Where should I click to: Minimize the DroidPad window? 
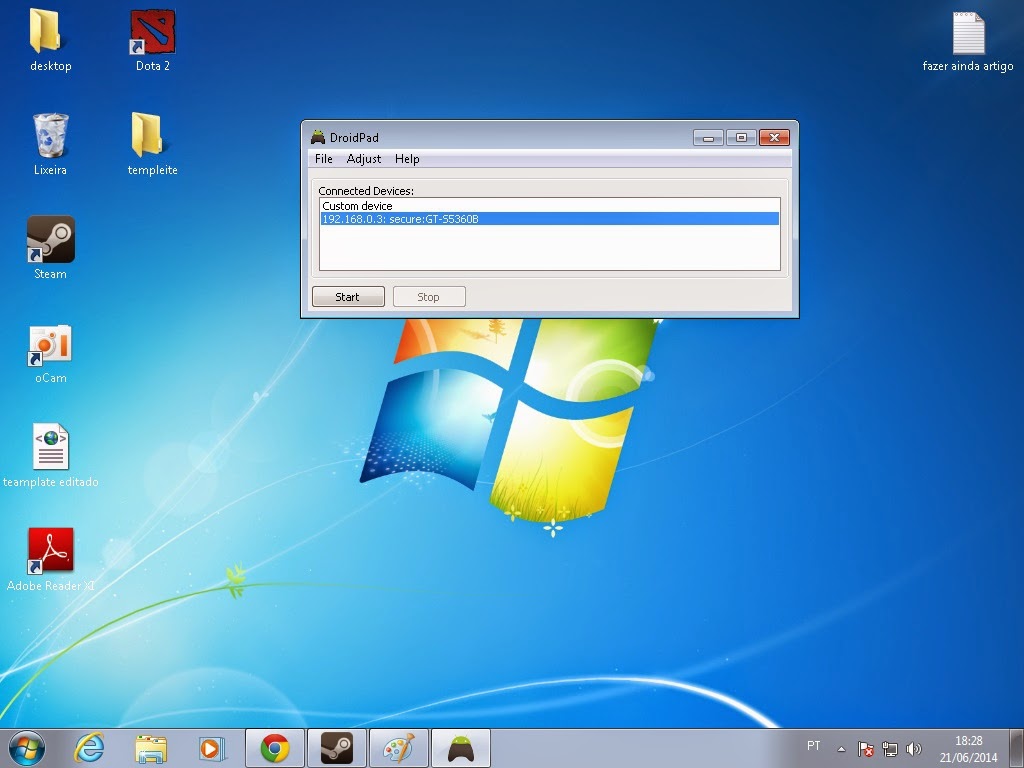coord(708,137)
